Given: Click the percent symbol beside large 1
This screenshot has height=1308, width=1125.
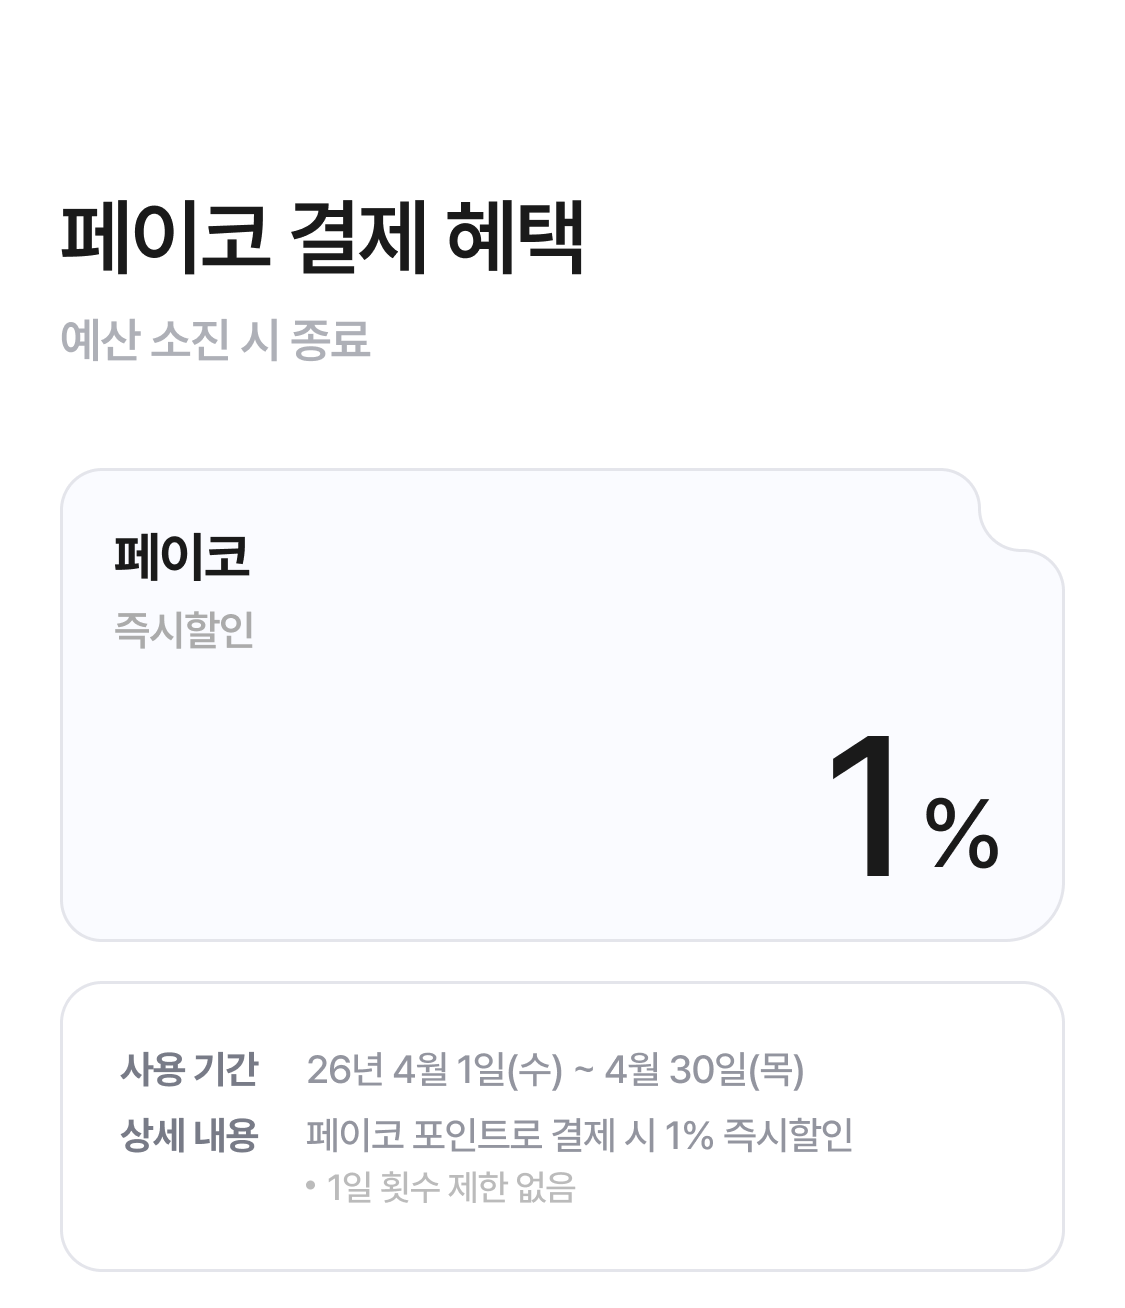Looking at the screenshot, I should (962, 833).
